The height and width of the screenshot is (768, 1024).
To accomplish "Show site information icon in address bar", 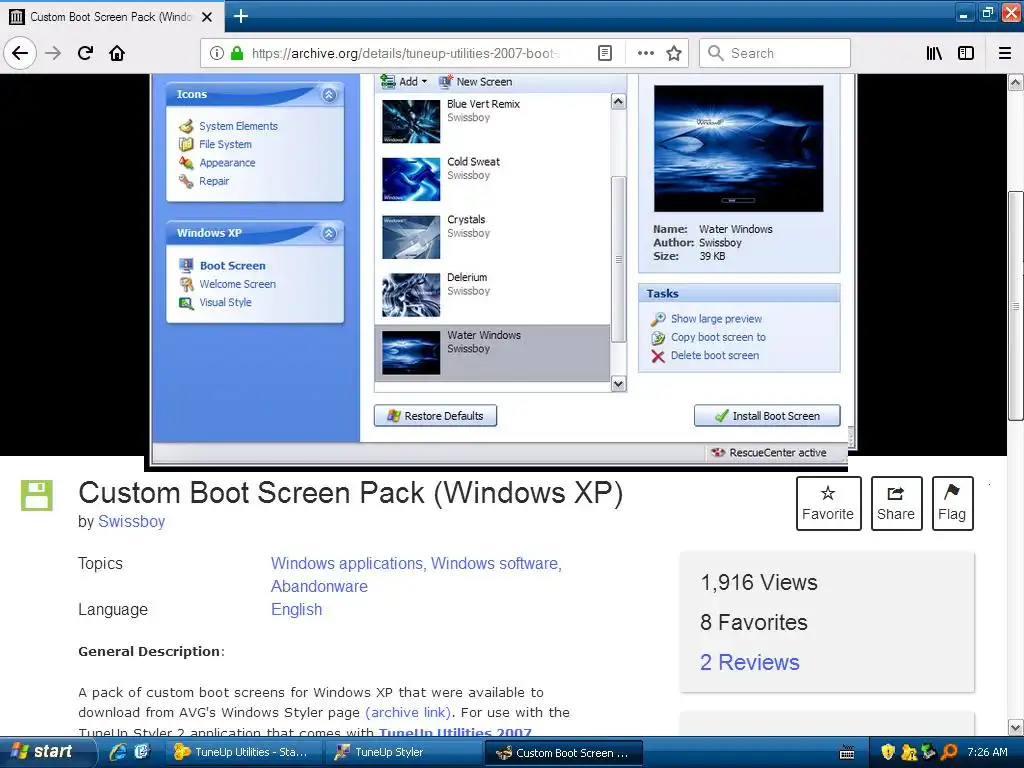I will coord(216,53).
